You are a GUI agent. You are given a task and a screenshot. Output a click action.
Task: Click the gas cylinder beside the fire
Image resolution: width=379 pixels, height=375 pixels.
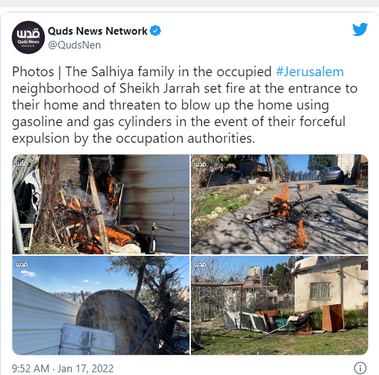[154, 238]
